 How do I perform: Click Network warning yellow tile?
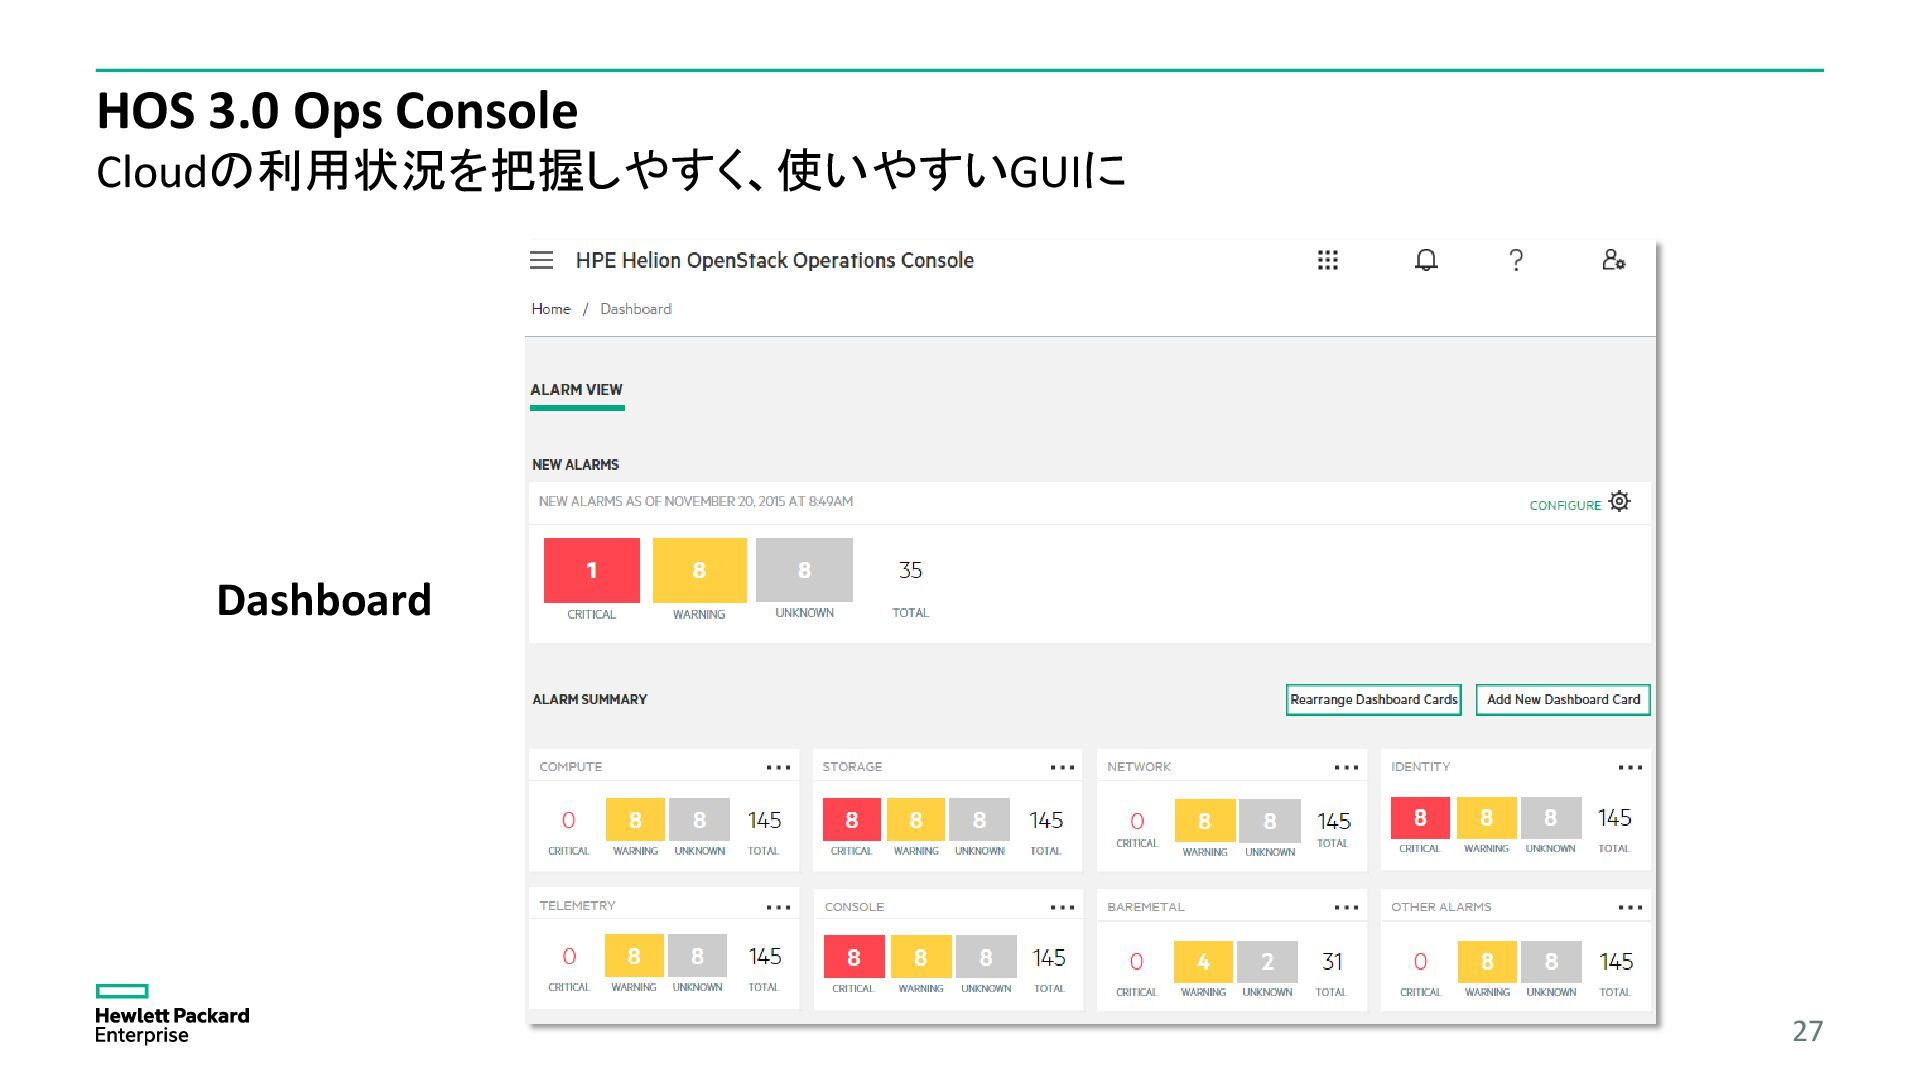click(1205, 821)
